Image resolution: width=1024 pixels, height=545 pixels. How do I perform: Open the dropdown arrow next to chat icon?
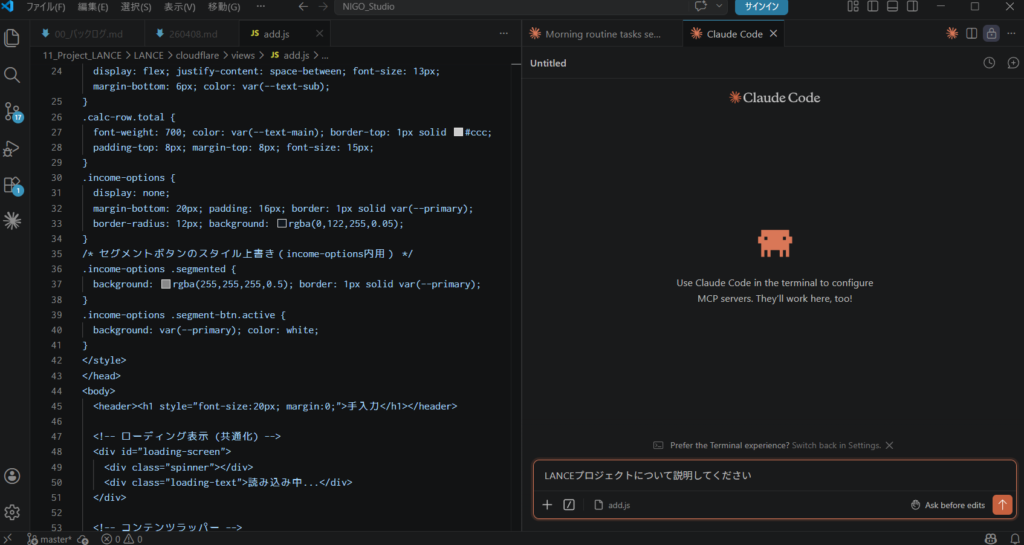tap(719, 7)
